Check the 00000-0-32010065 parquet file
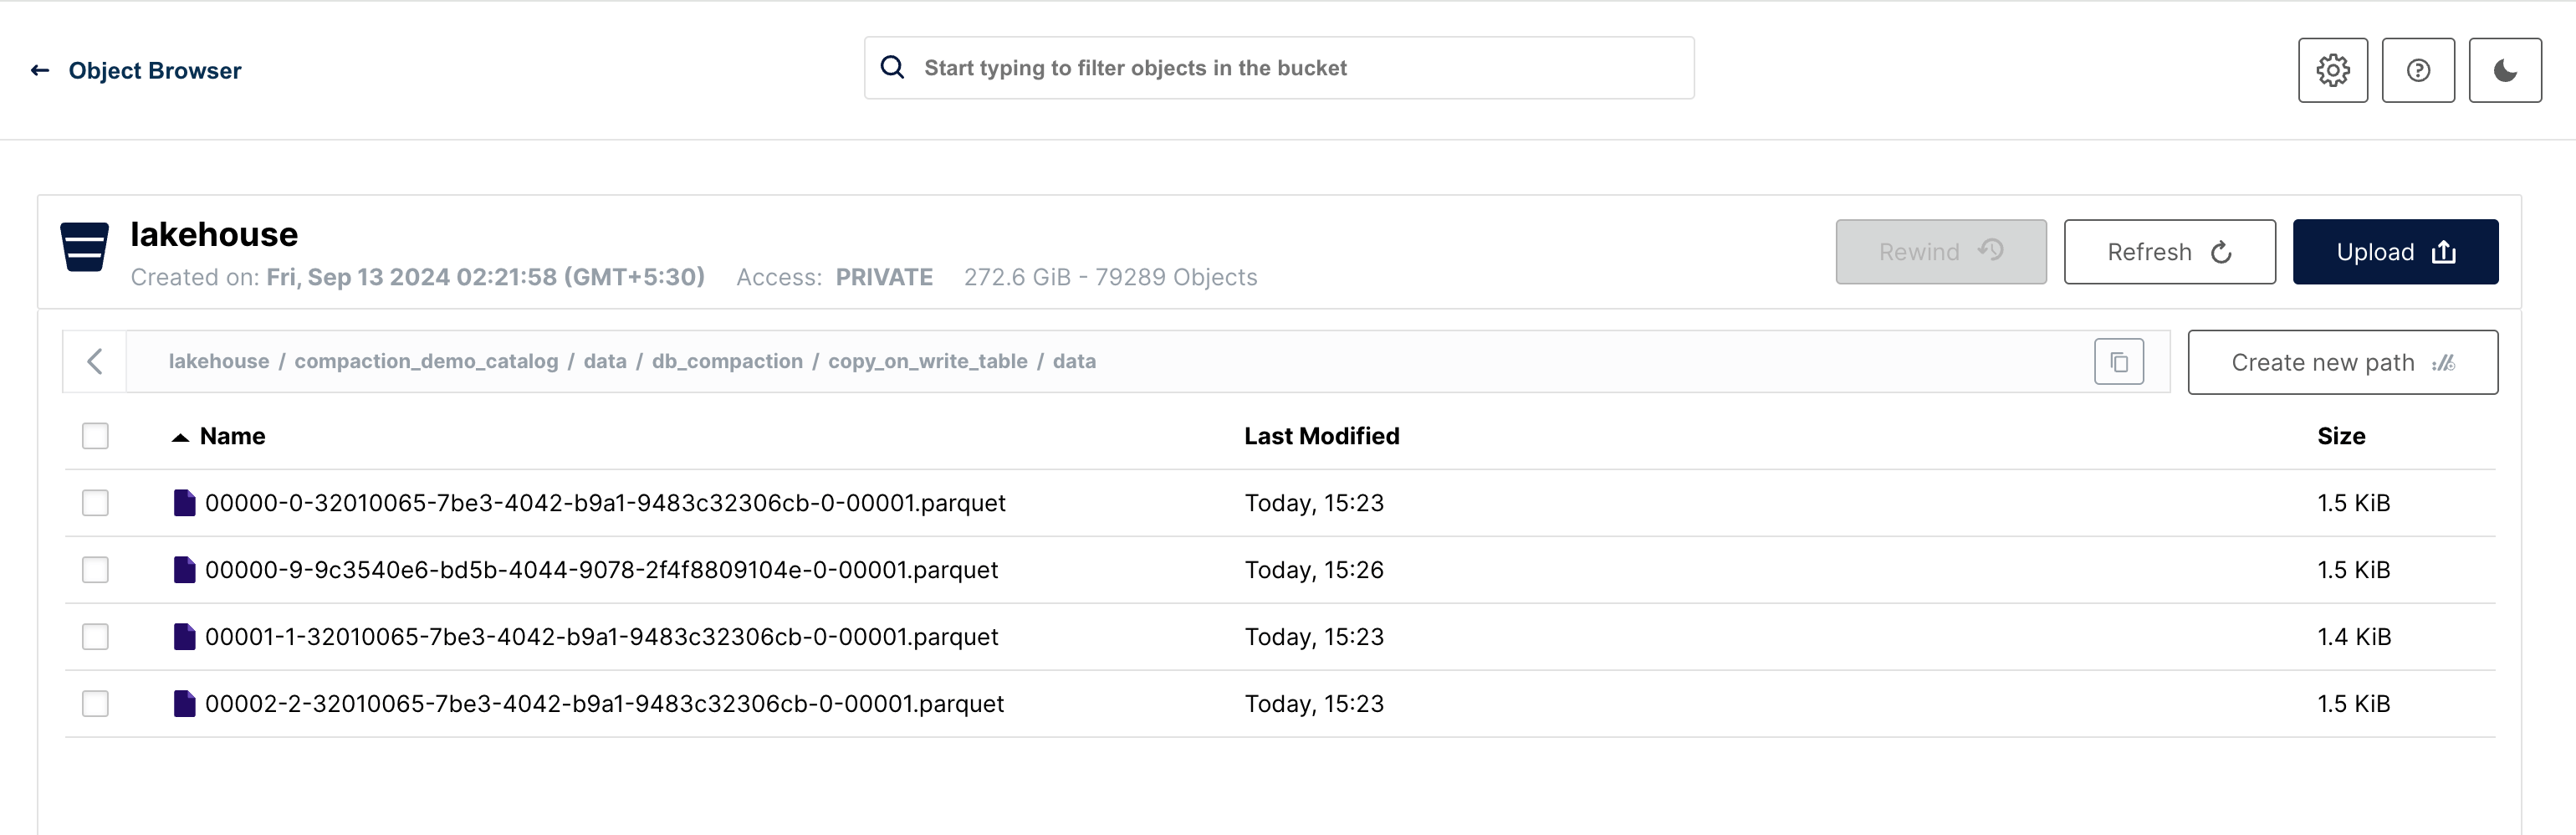 [x=95, y=502]
